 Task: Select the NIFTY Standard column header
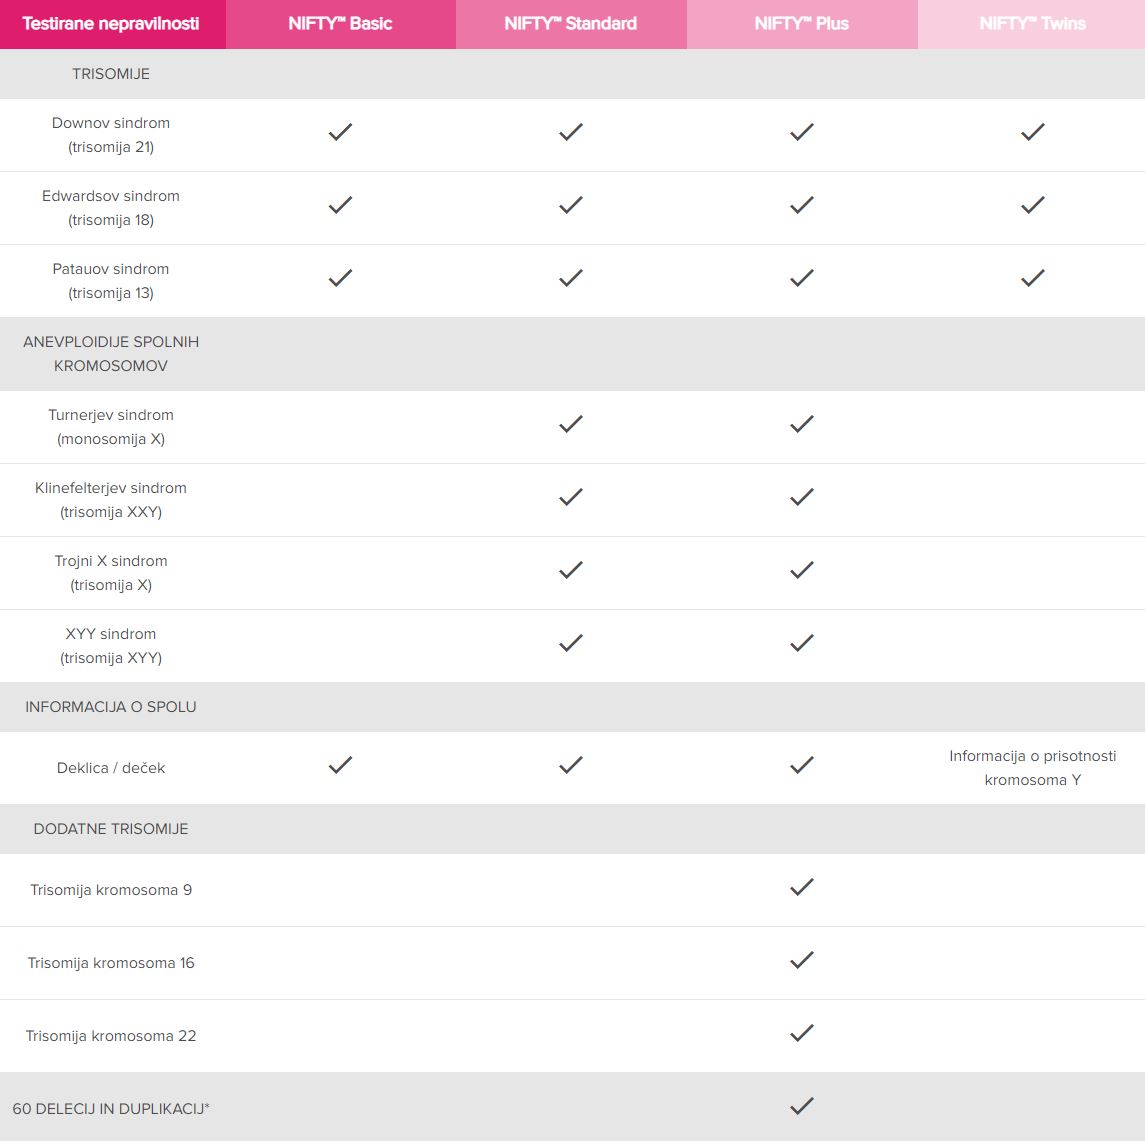pyautogui.click(x=571, y=24)
